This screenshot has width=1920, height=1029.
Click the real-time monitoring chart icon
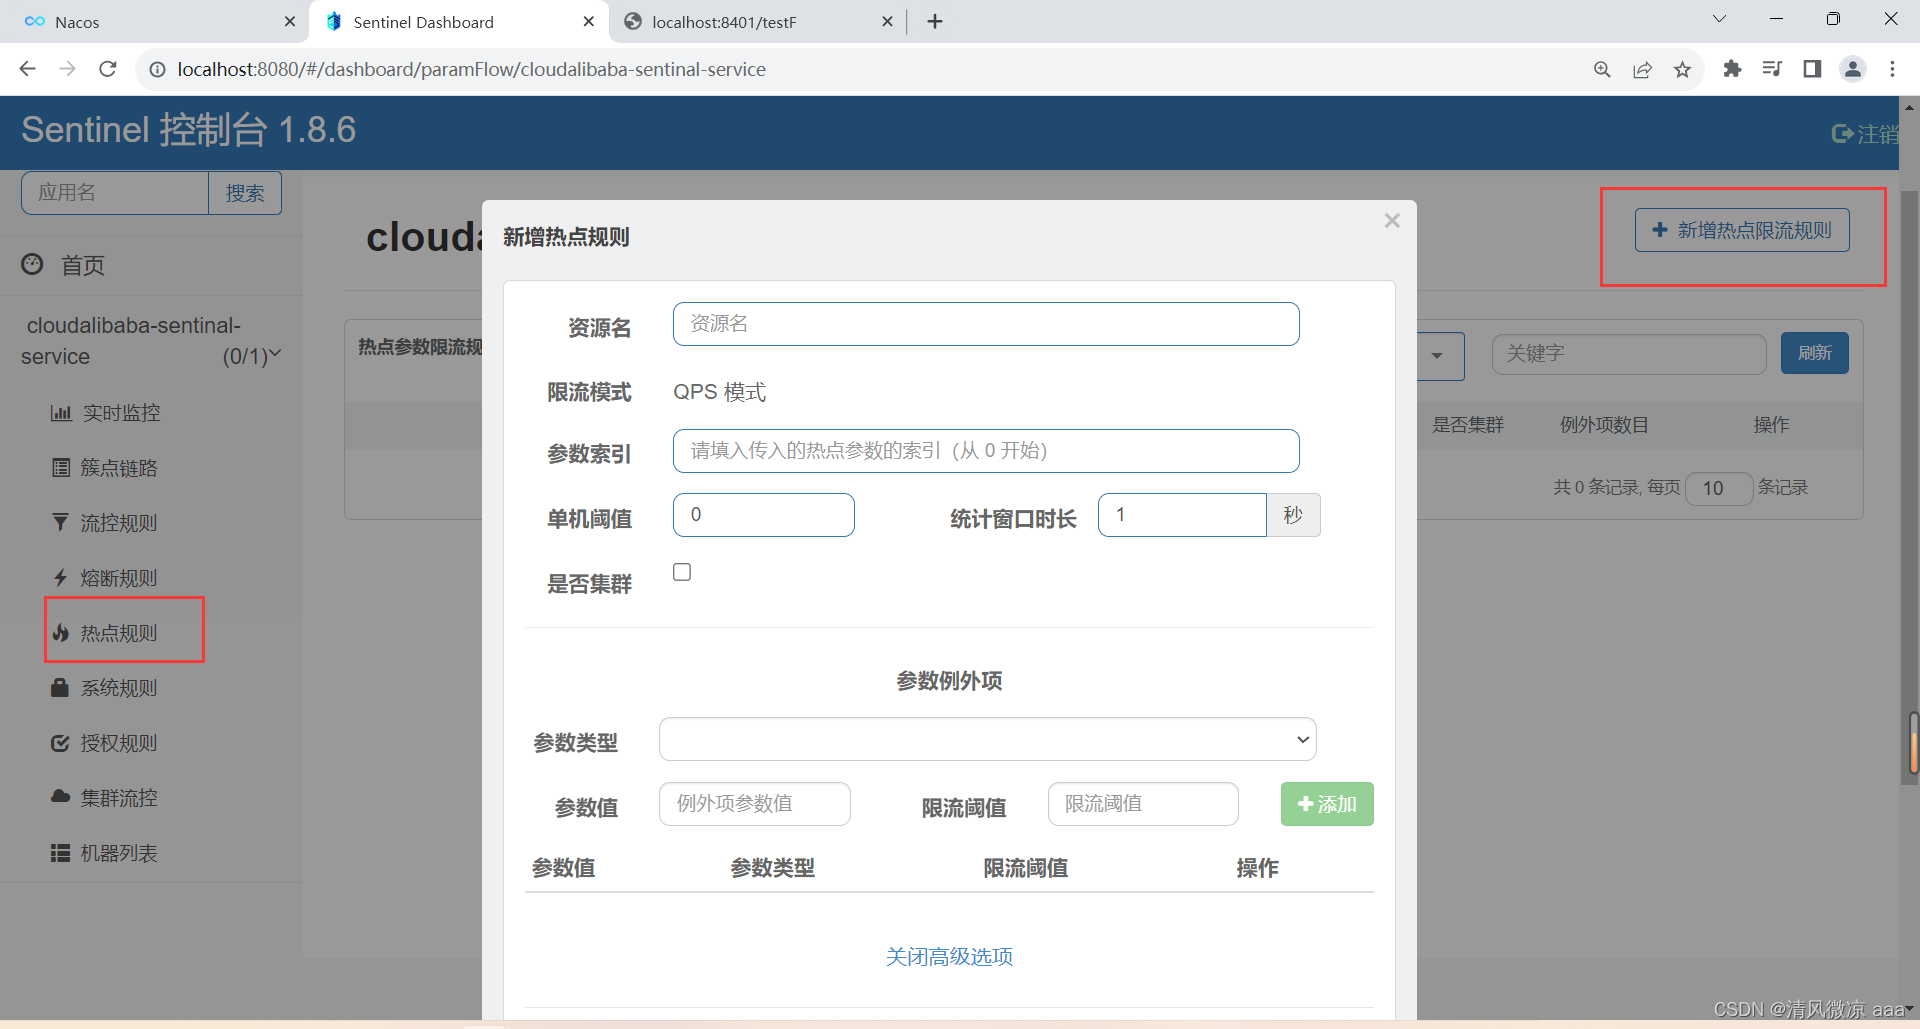(x=61, y=413)
